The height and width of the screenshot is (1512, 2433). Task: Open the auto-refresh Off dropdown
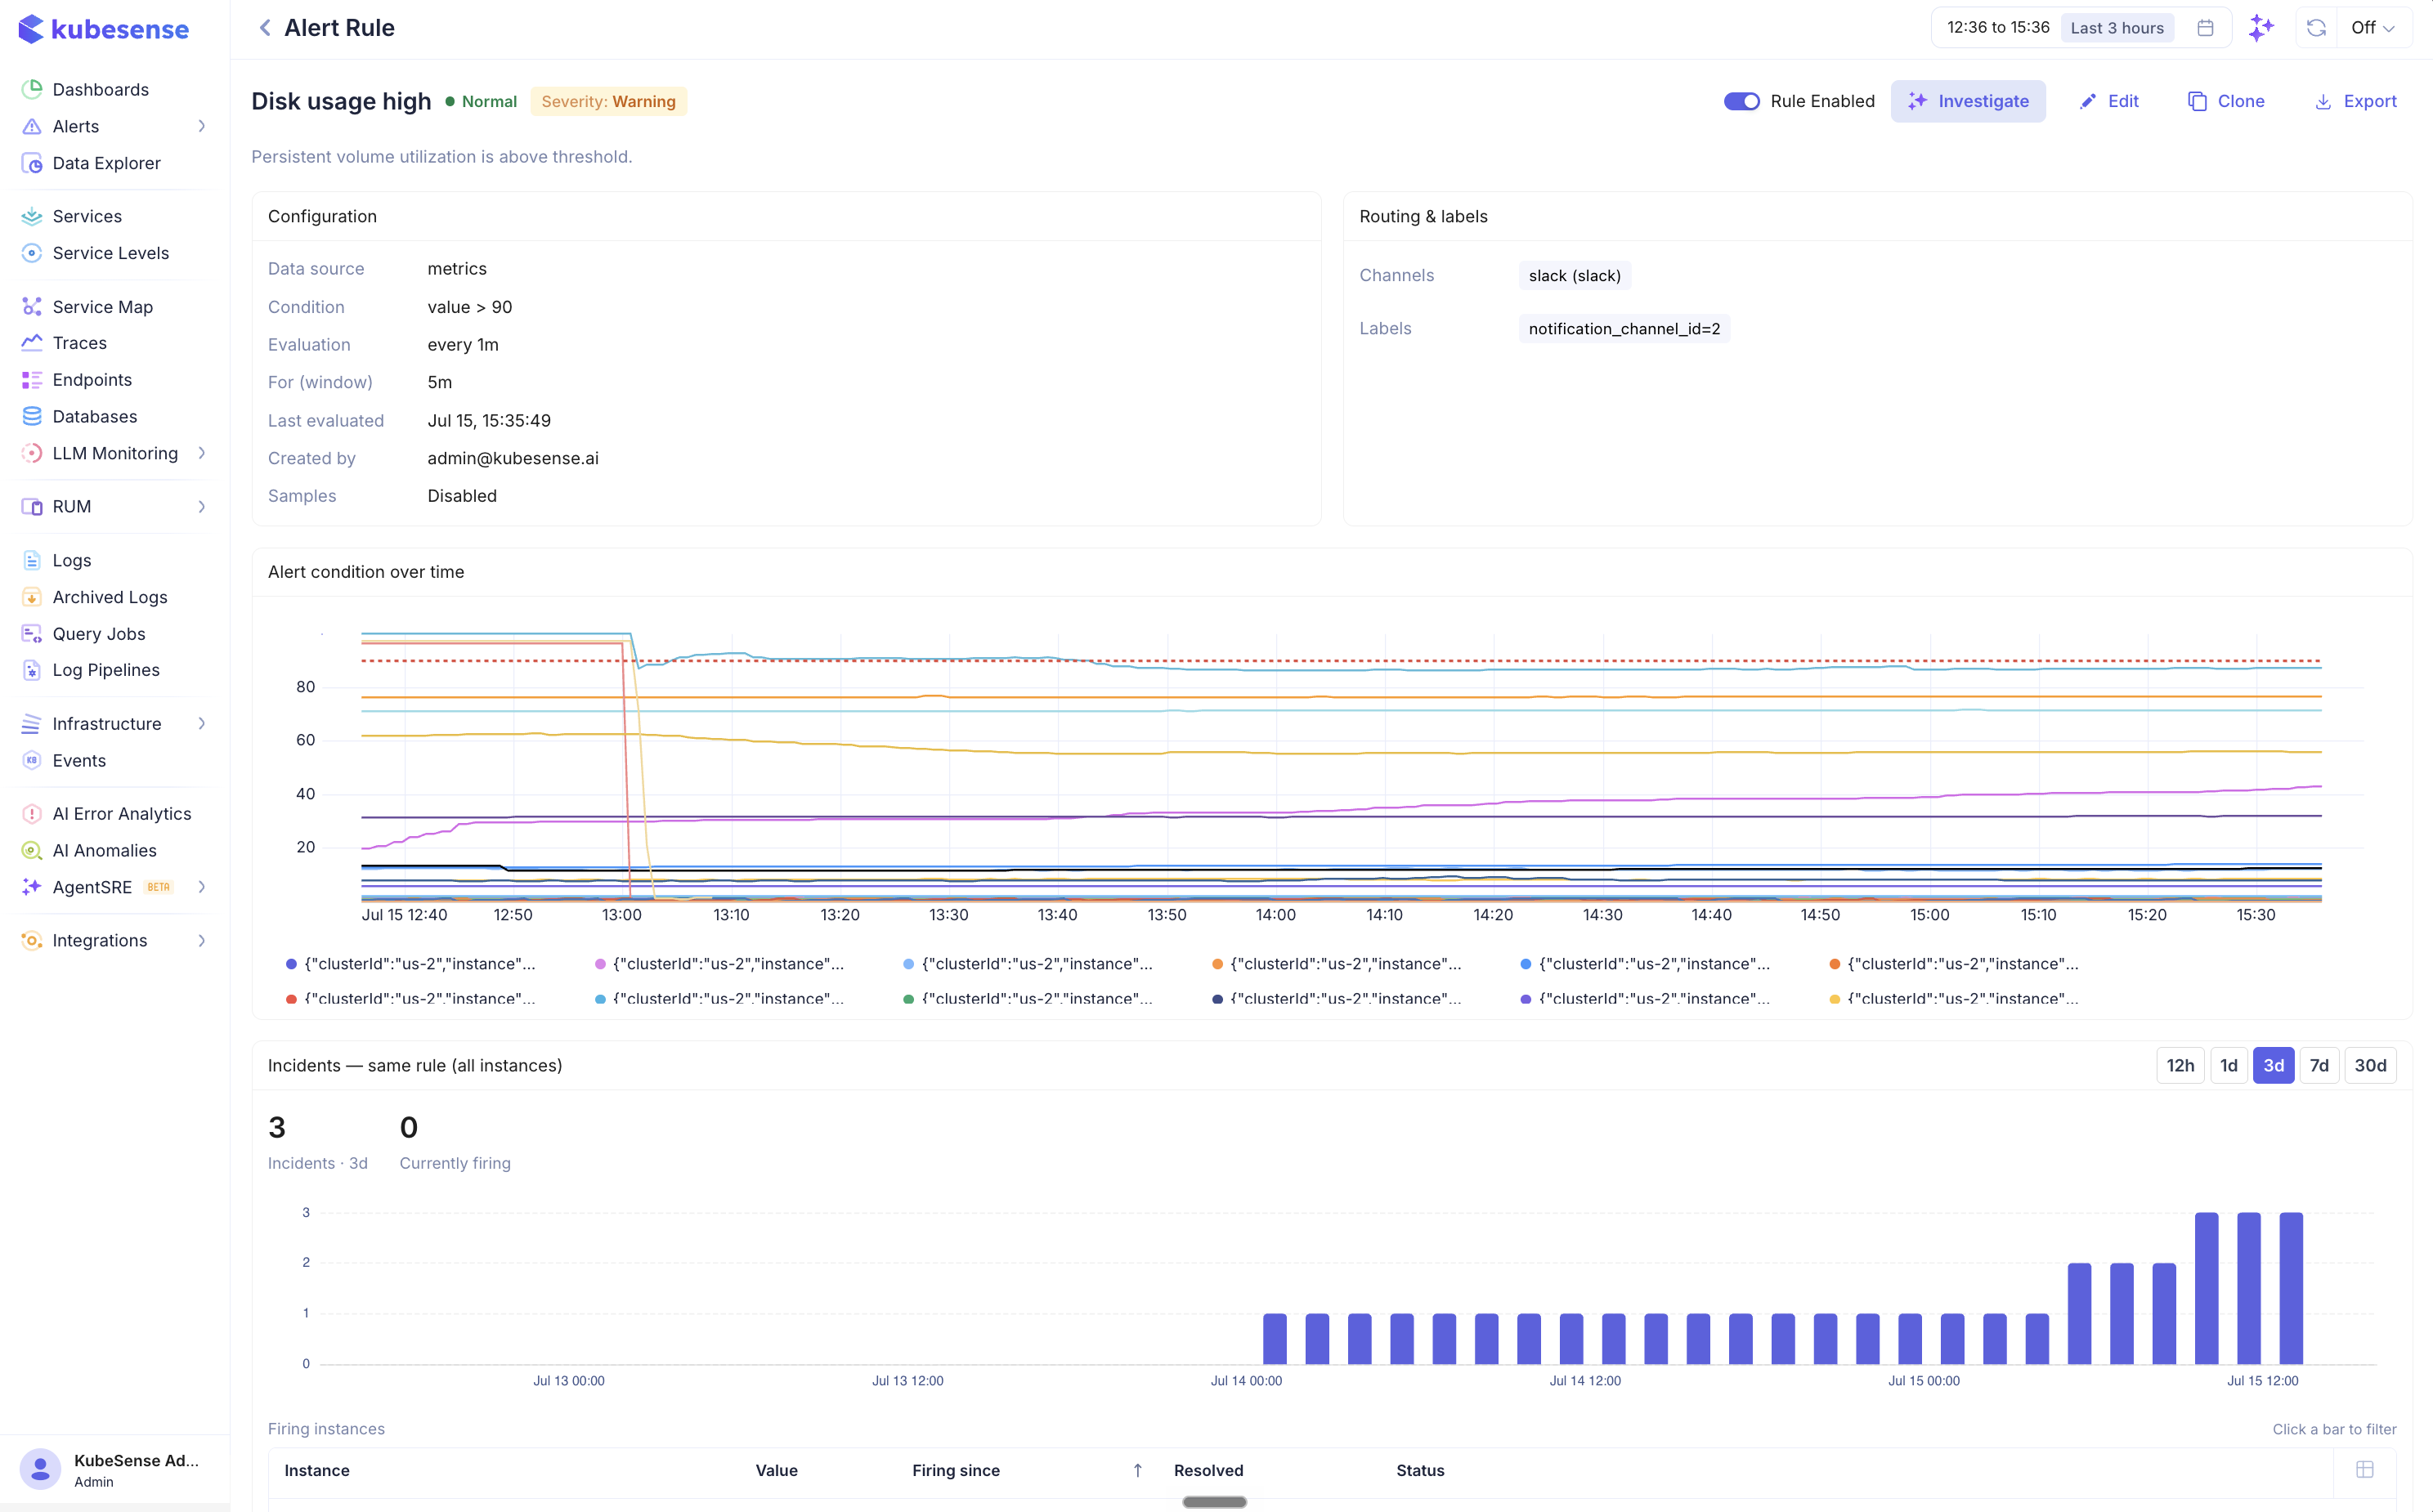(2373, 28)
